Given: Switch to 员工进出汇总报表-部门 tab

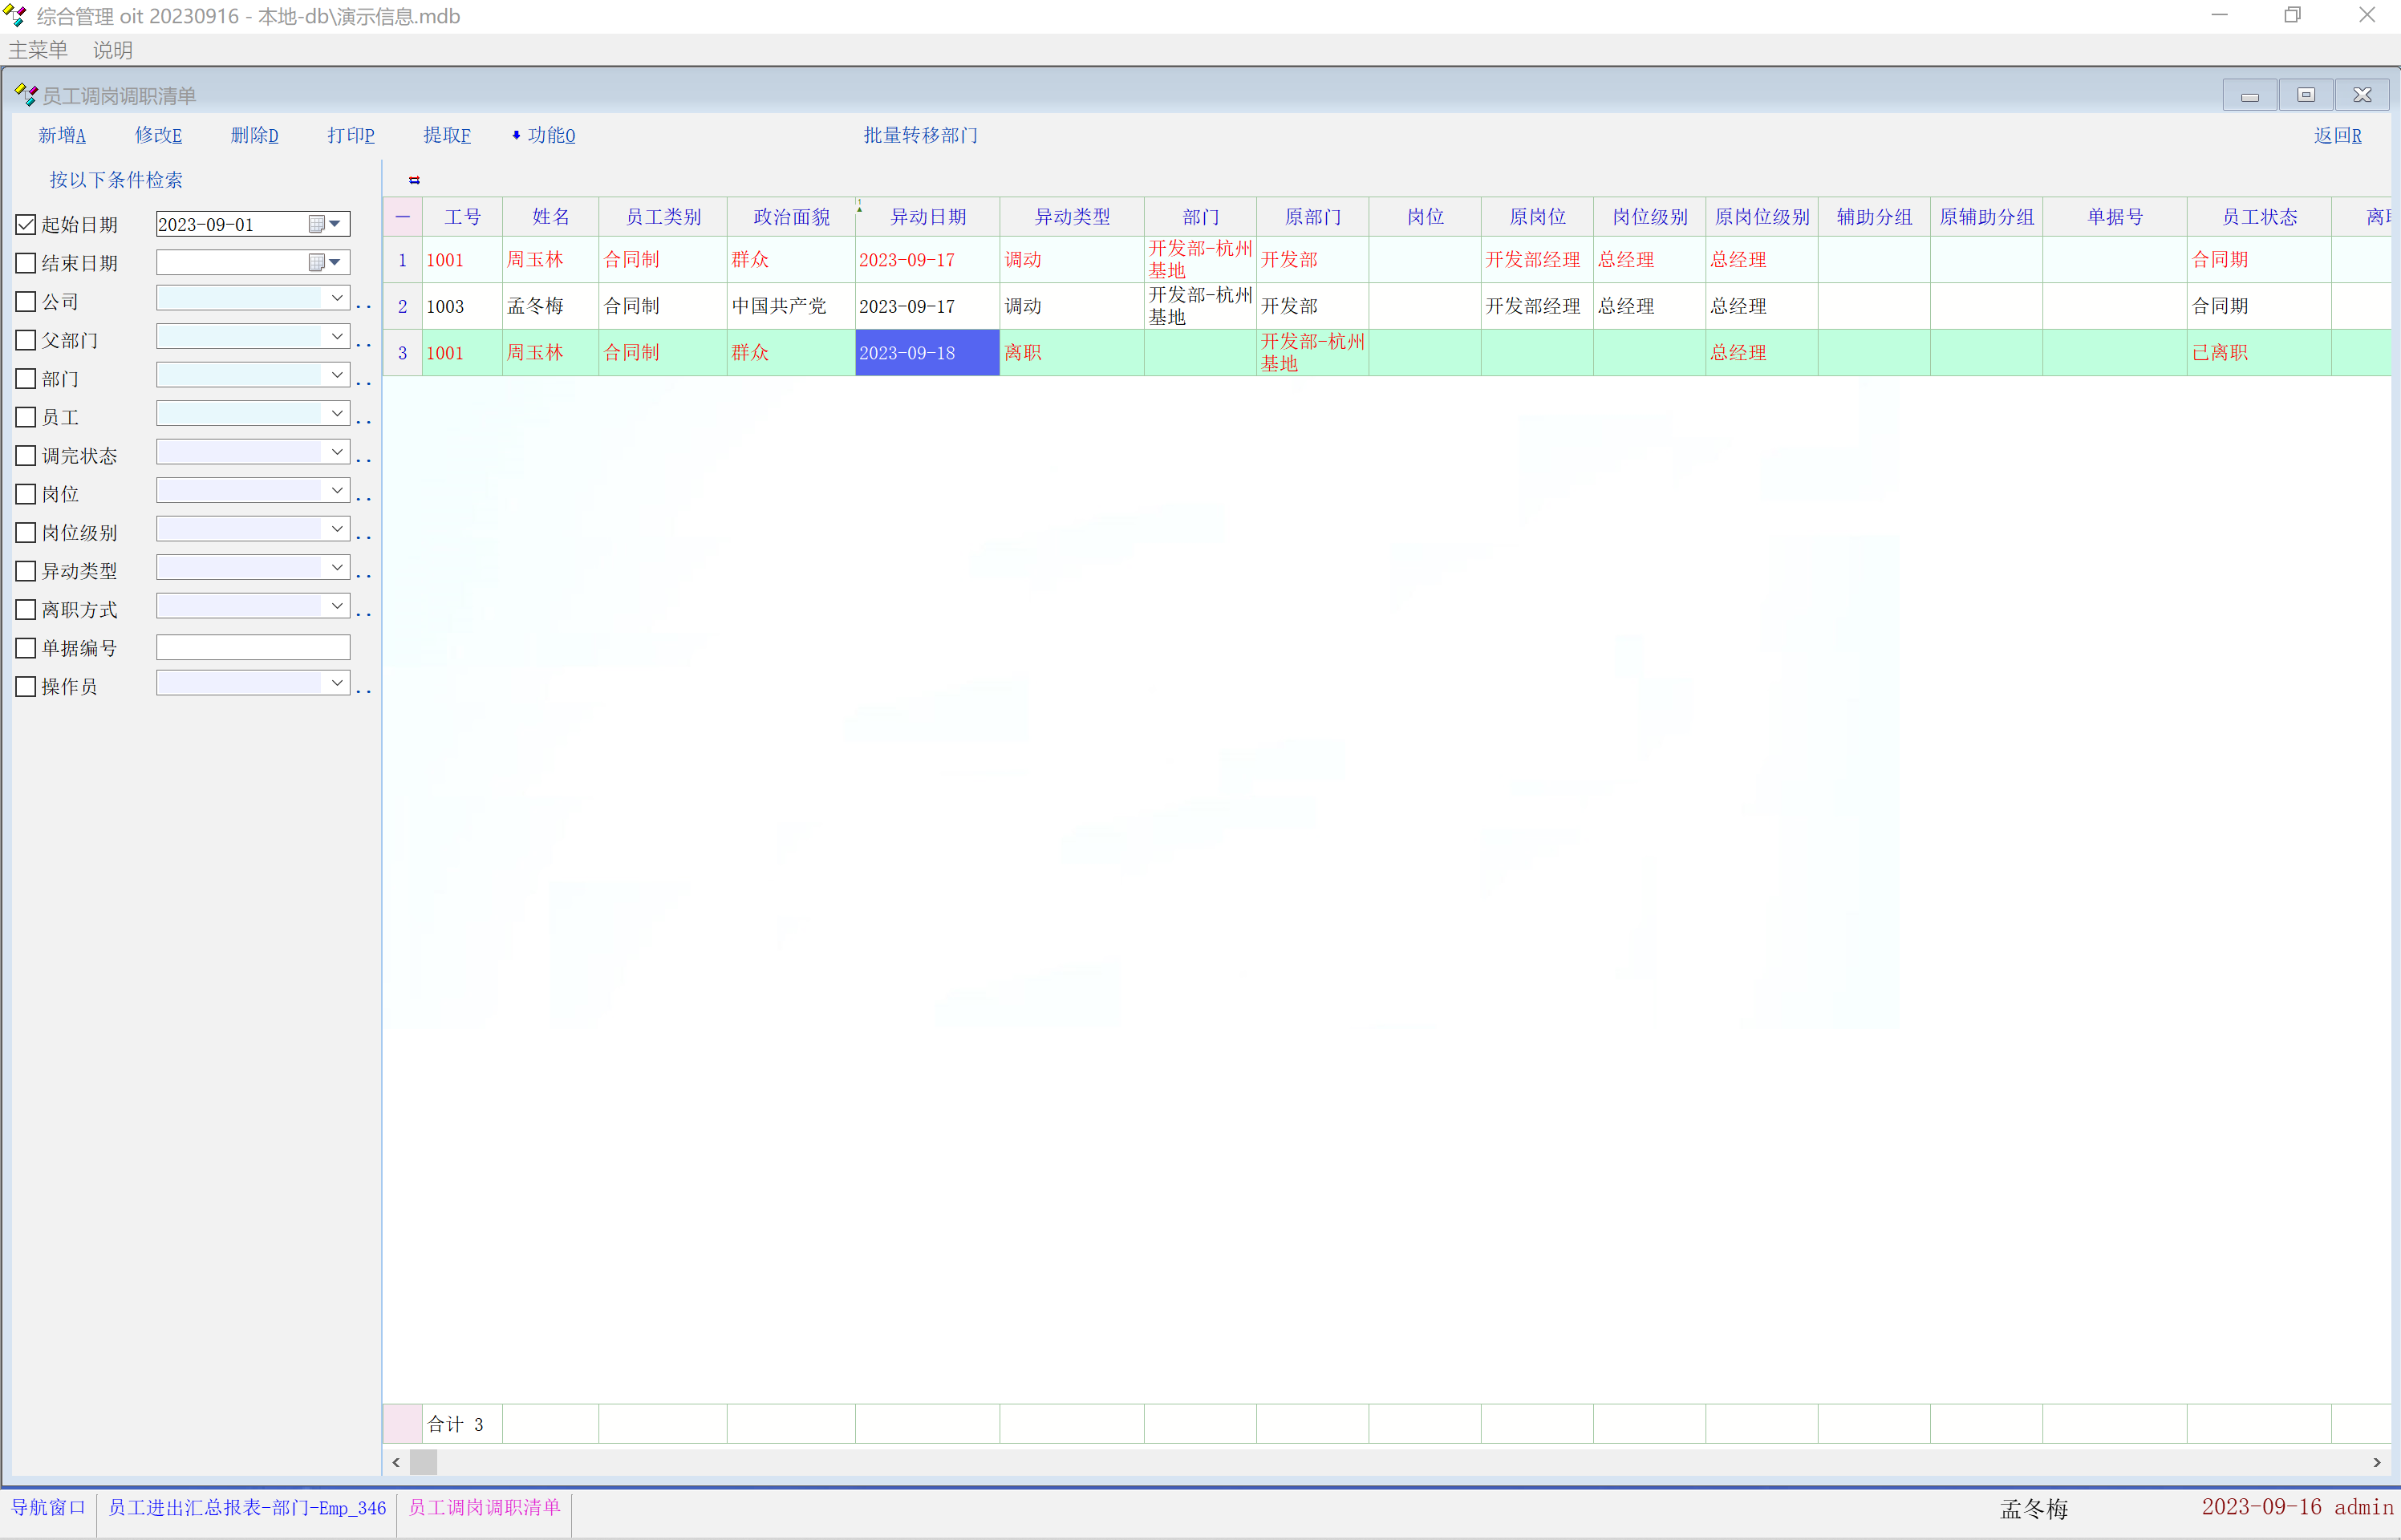Looking at the screenshot, I should click(247, 1507).
